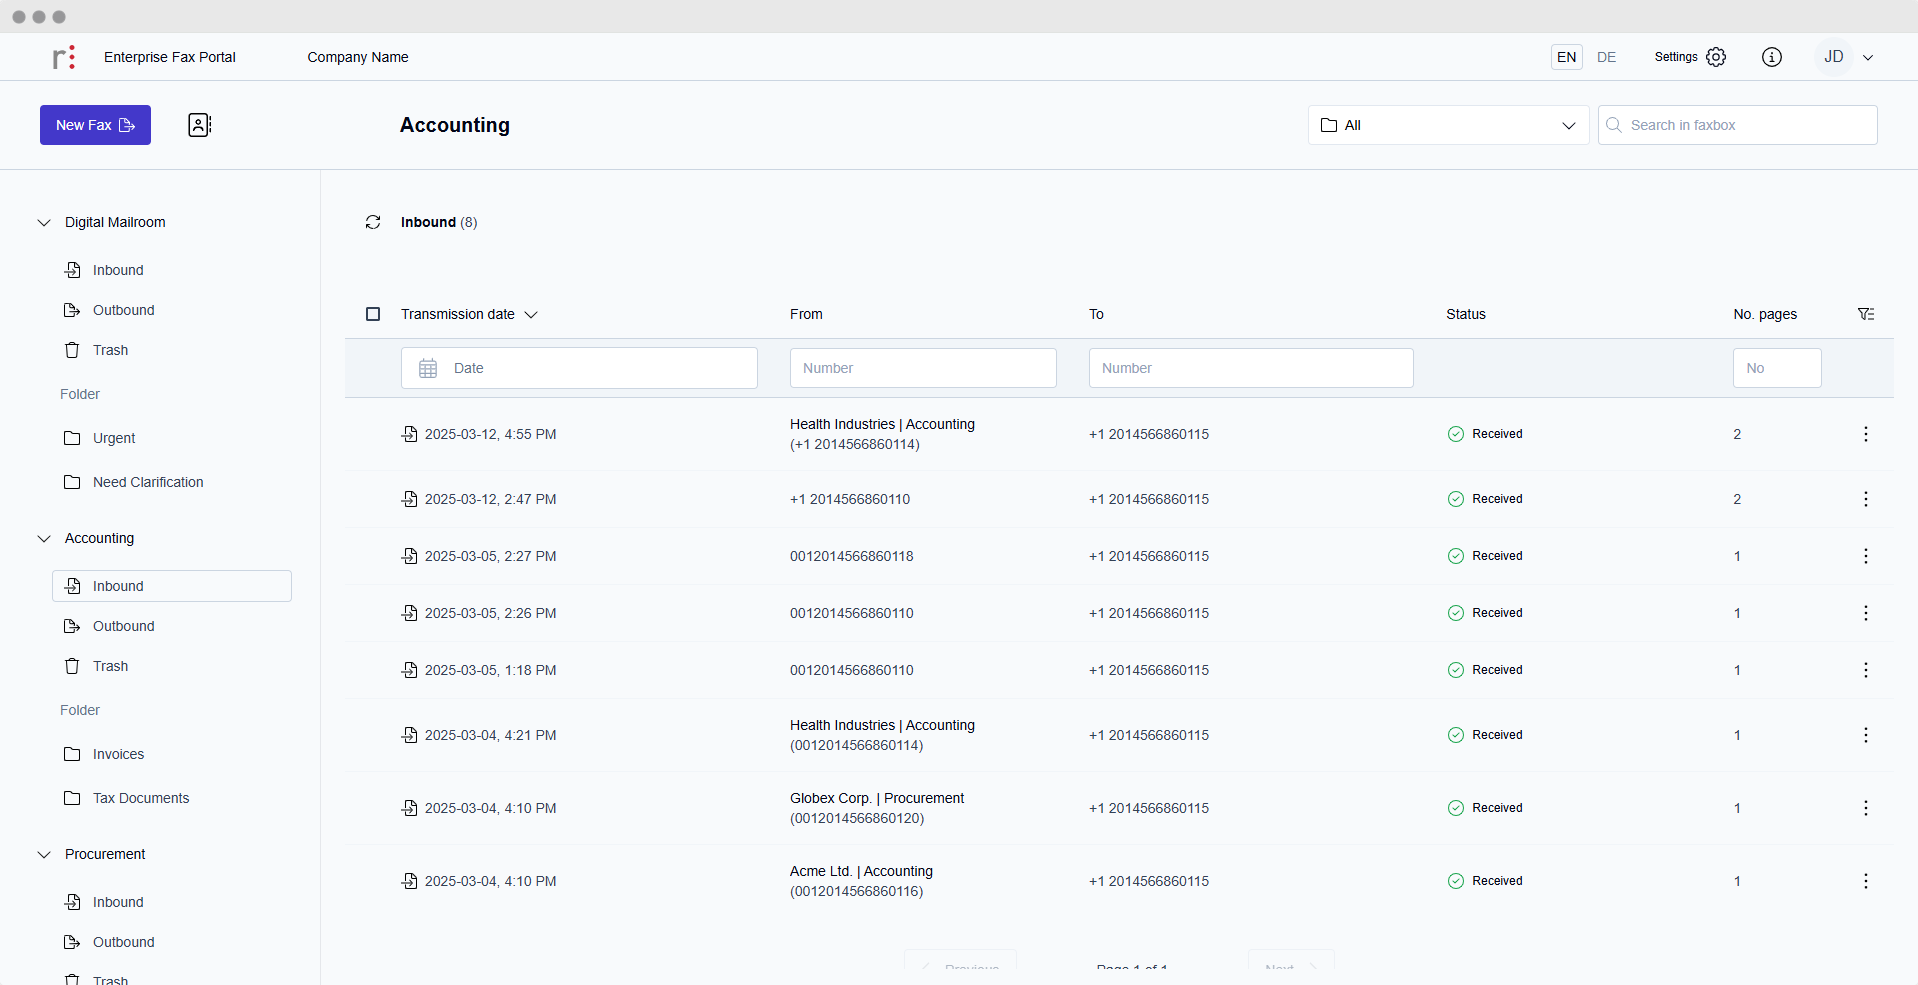The image size is (1918, 985).
Task: Click the information circle icon
Action: pos(1772,57)
